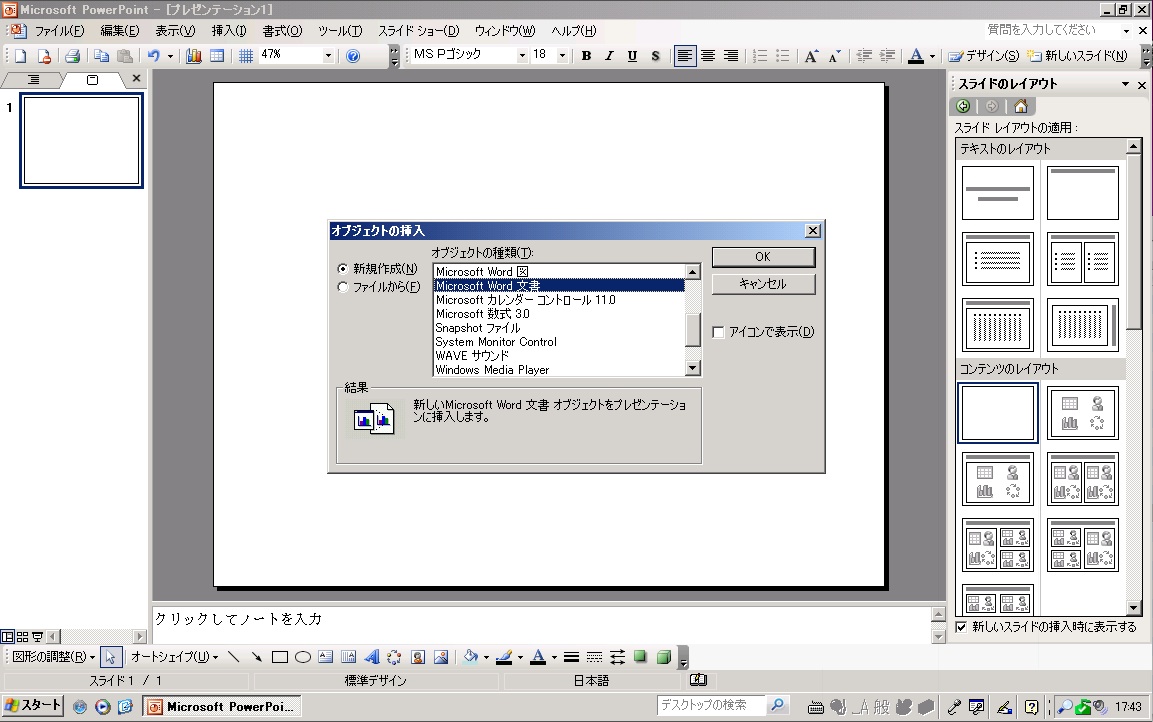Select the Rectangle drawing tool
Screen dimensions: 1153x722
click(279, 657)
